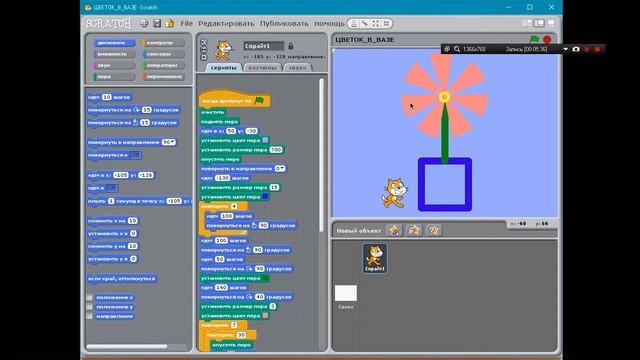Open direction 0 dropdown in script block
640x360 pixels.
click(282, 169)
